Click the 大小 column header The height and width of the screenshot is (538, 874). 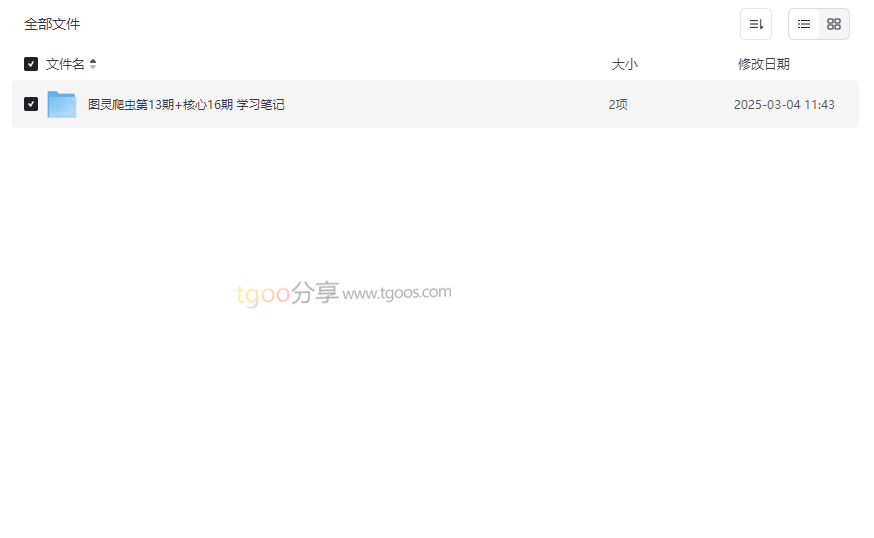tap(624, 64)
